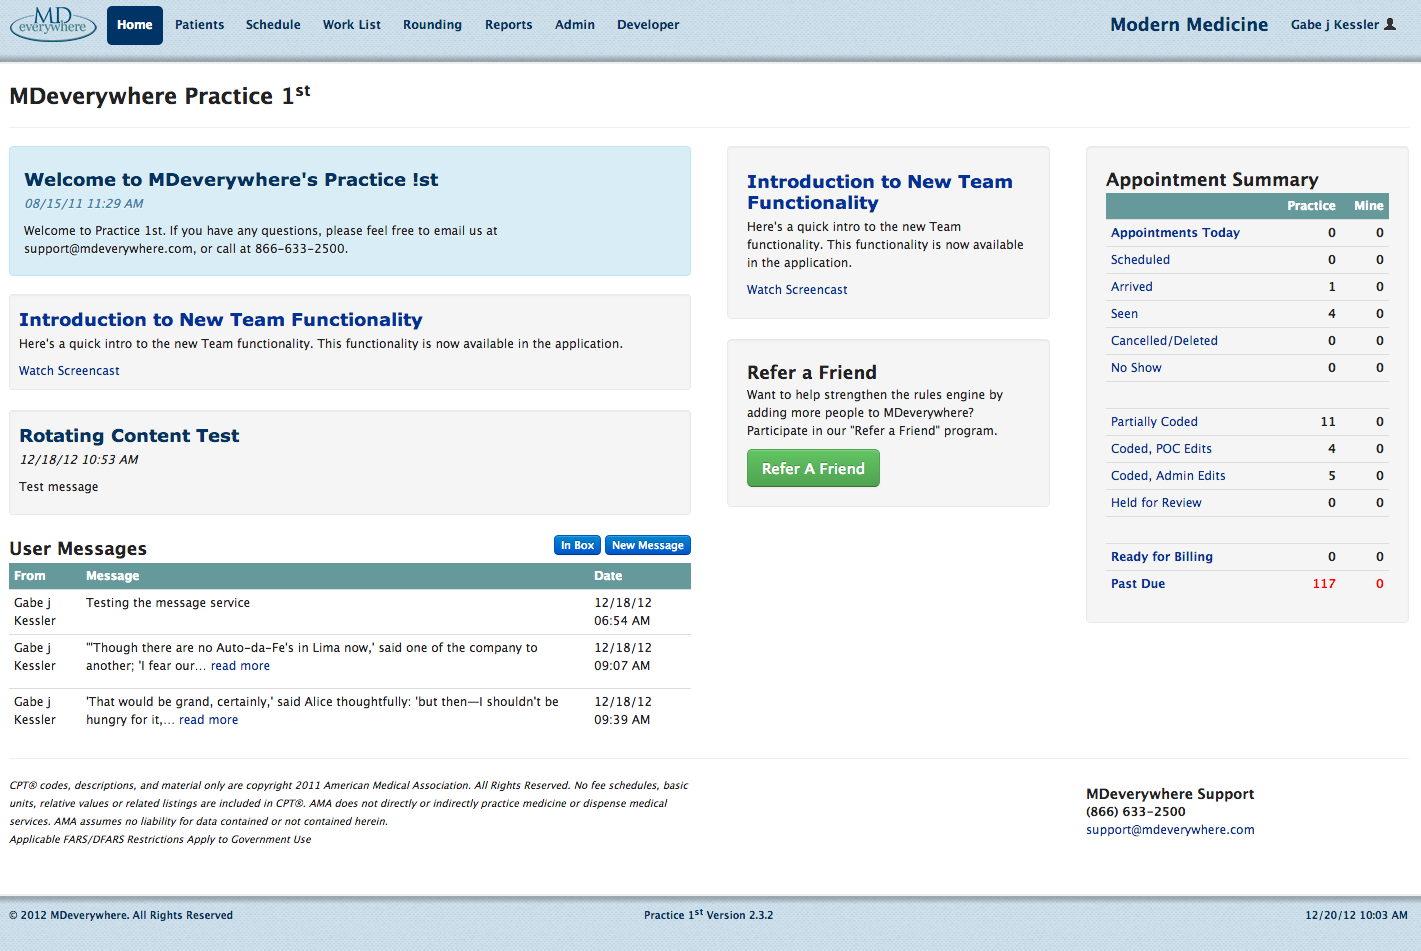
Task: Open the Developer menu
Action: pos(648,25)
